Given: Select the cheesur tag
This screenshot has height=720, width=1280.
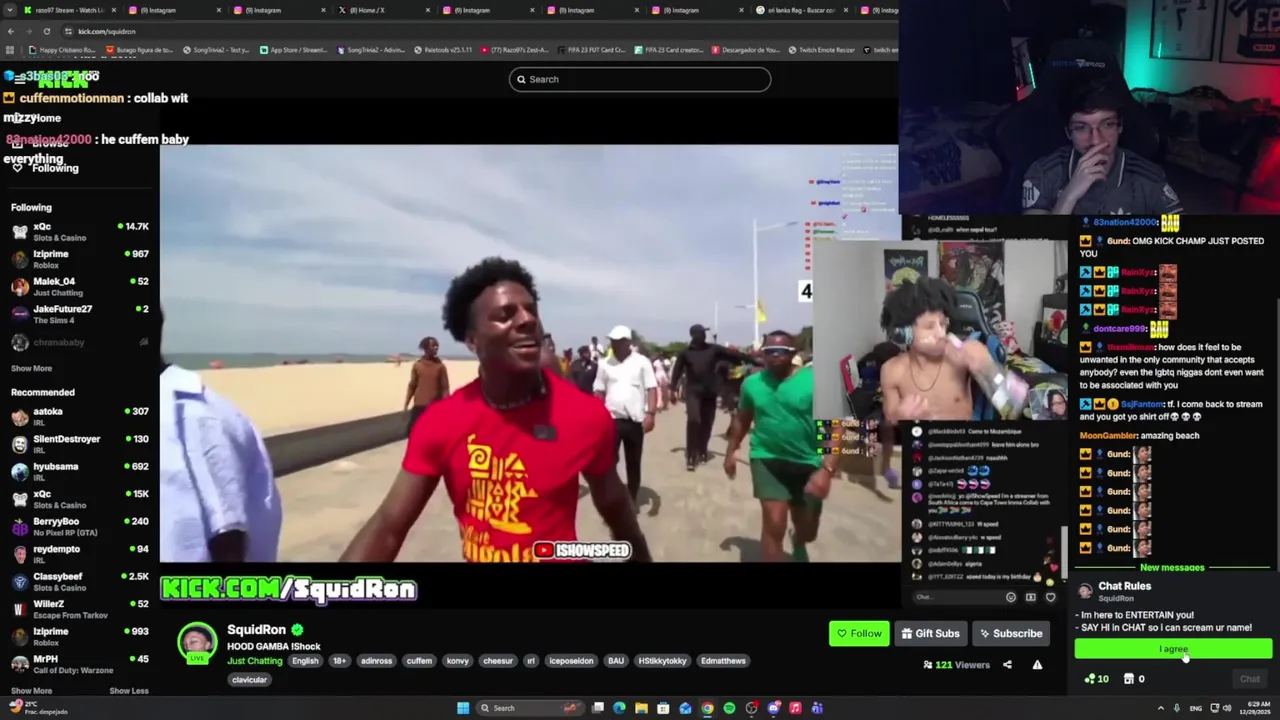Looking at the screenshot, I should point(498,661).
